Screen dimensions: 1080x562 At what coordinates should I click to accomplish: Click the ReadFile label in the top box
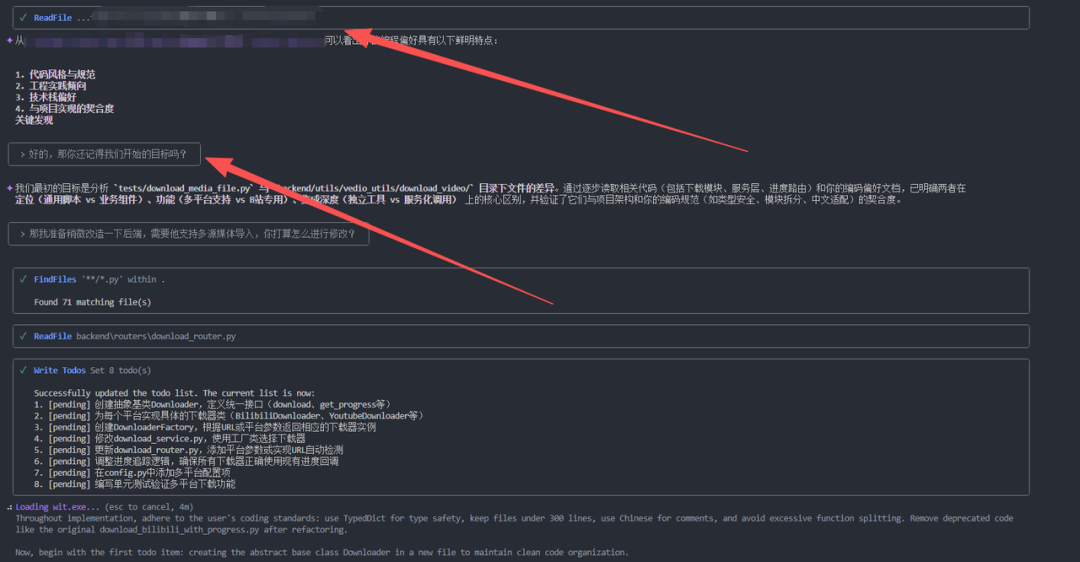coord(53,18)
